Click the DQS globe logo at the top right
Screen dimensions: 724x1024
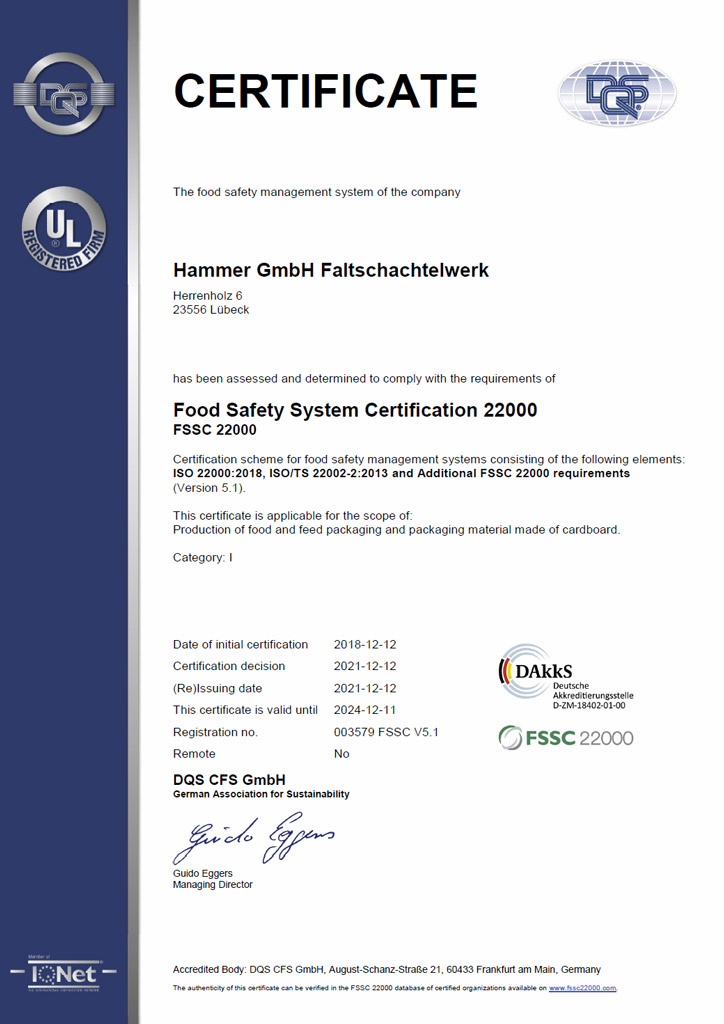[617, 93]
